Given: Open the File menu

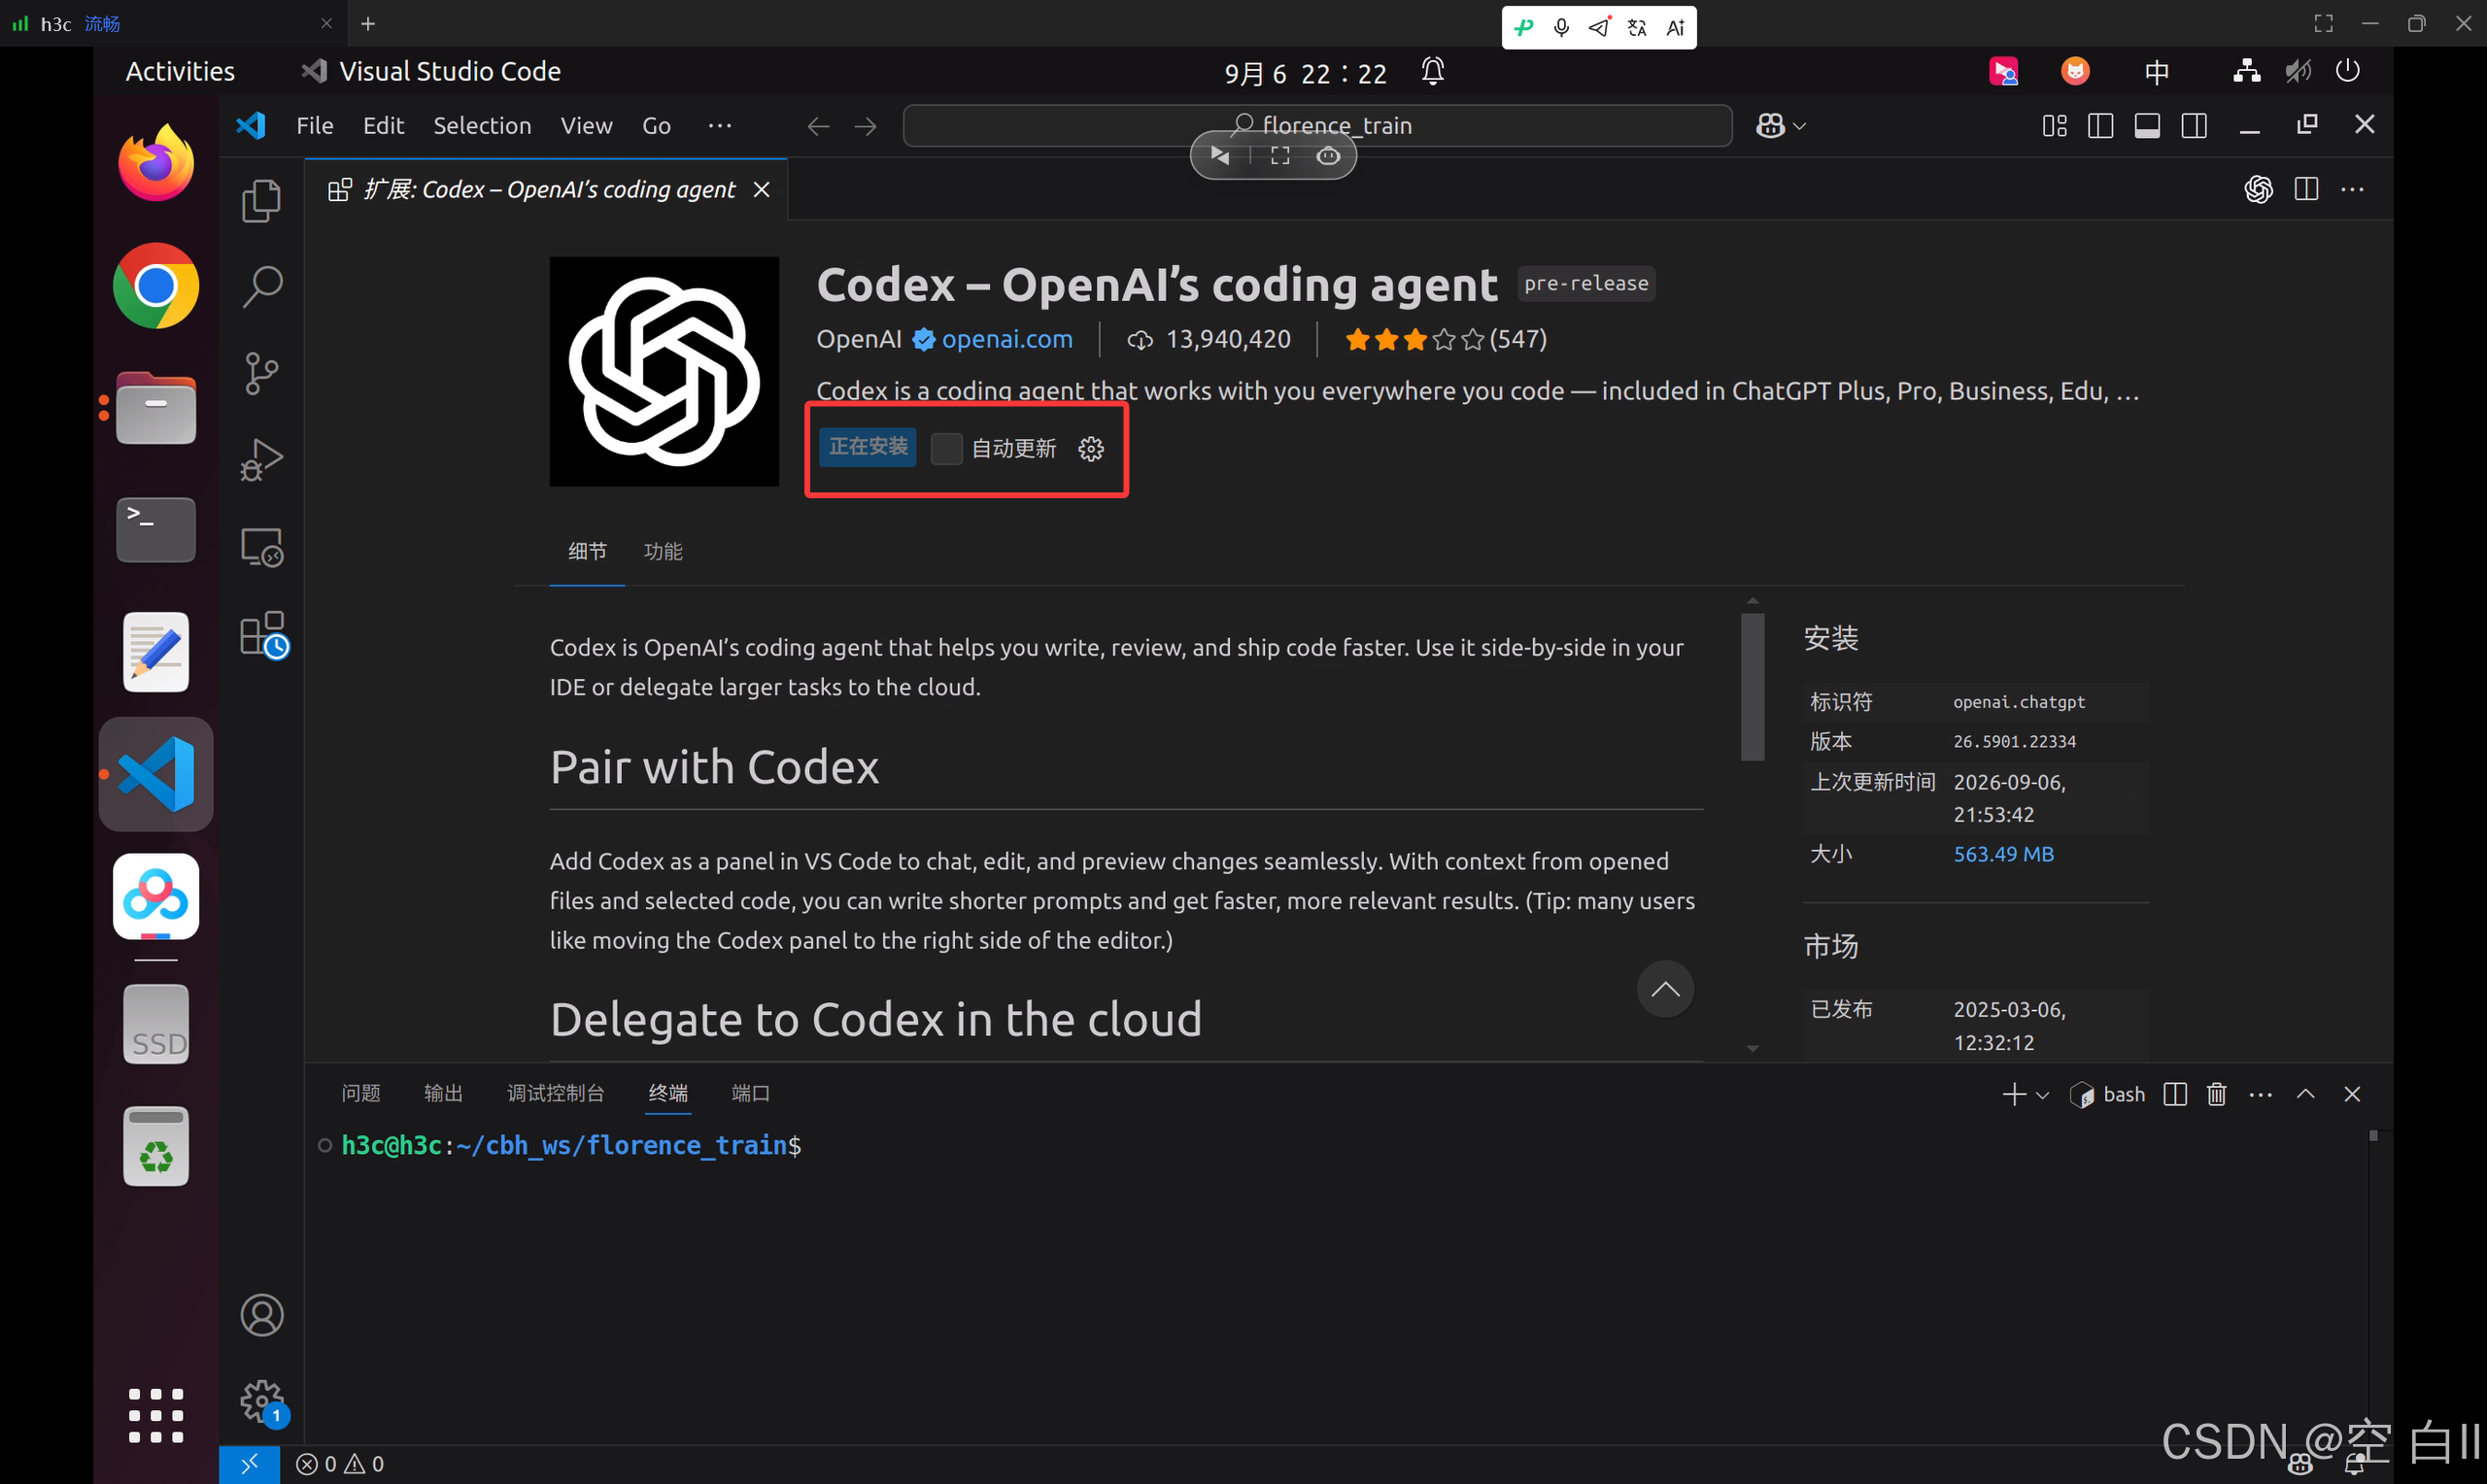Looking at the screenshot, I should tap(315, 126).
